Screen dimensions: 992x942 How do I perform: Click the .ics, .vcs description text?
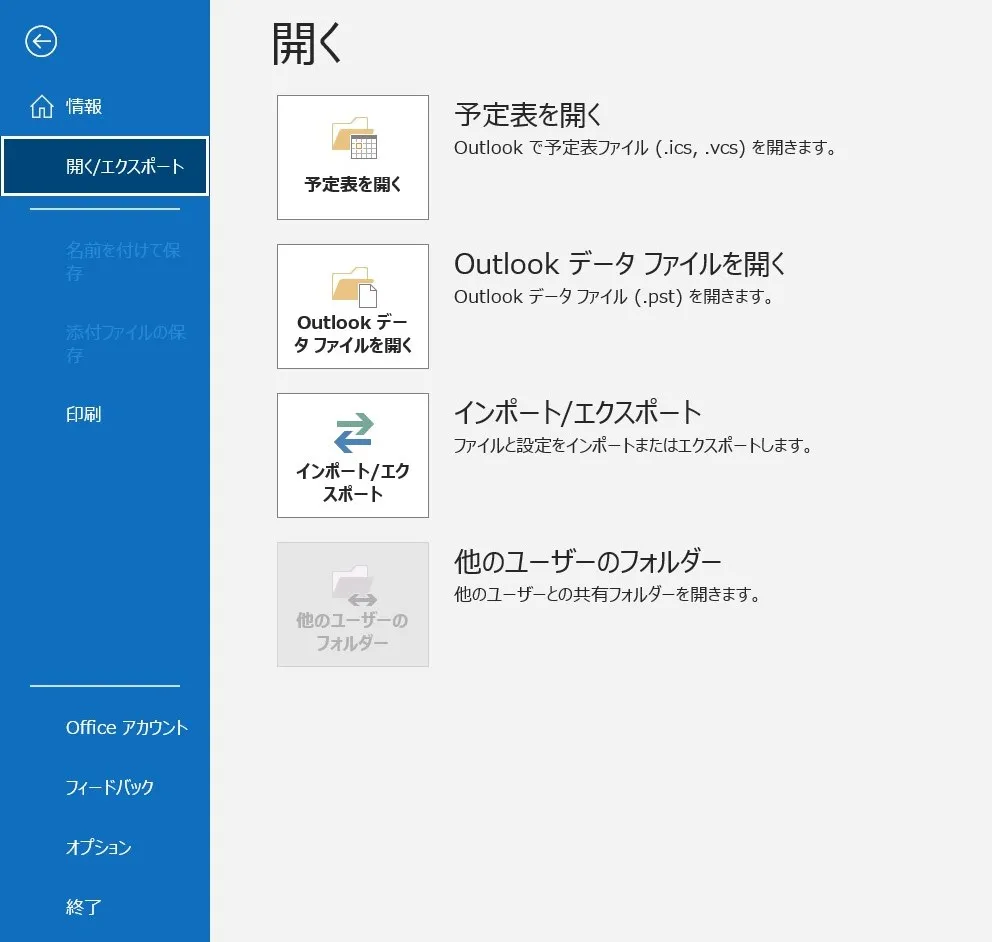coord(645,148)
